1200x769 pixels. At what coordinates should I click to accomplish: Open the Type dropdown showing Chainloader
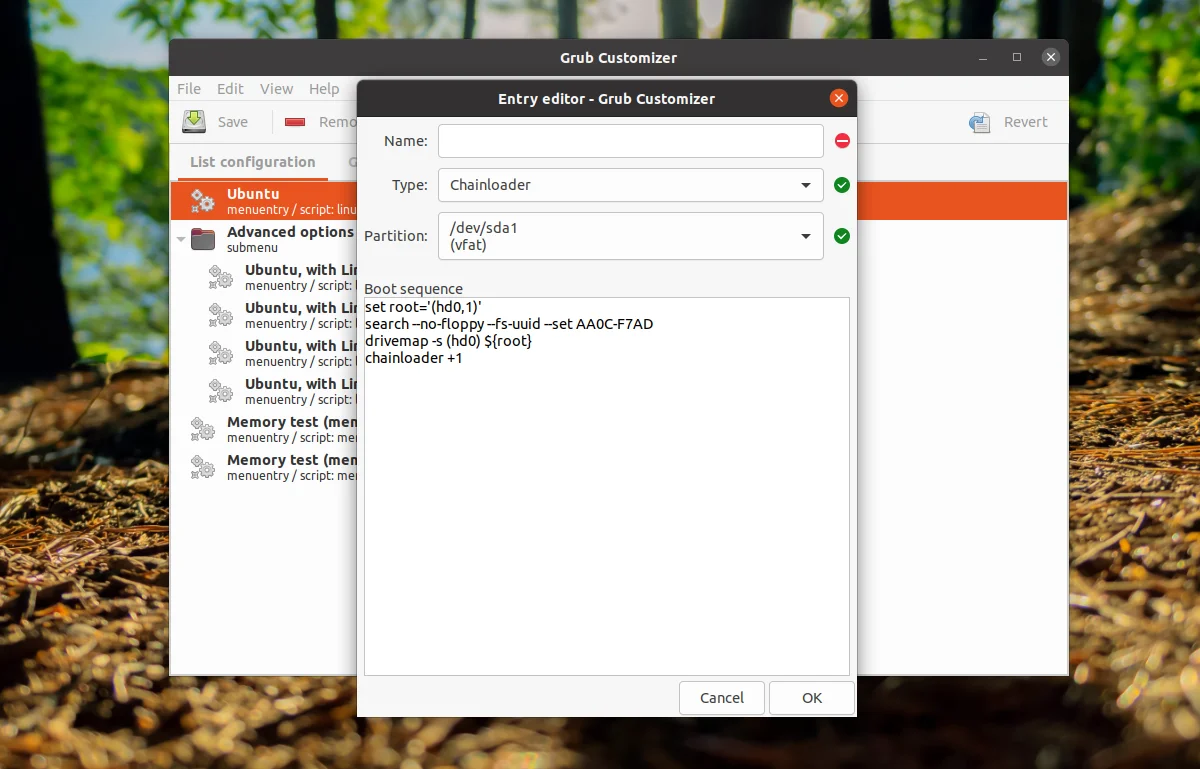631,185
